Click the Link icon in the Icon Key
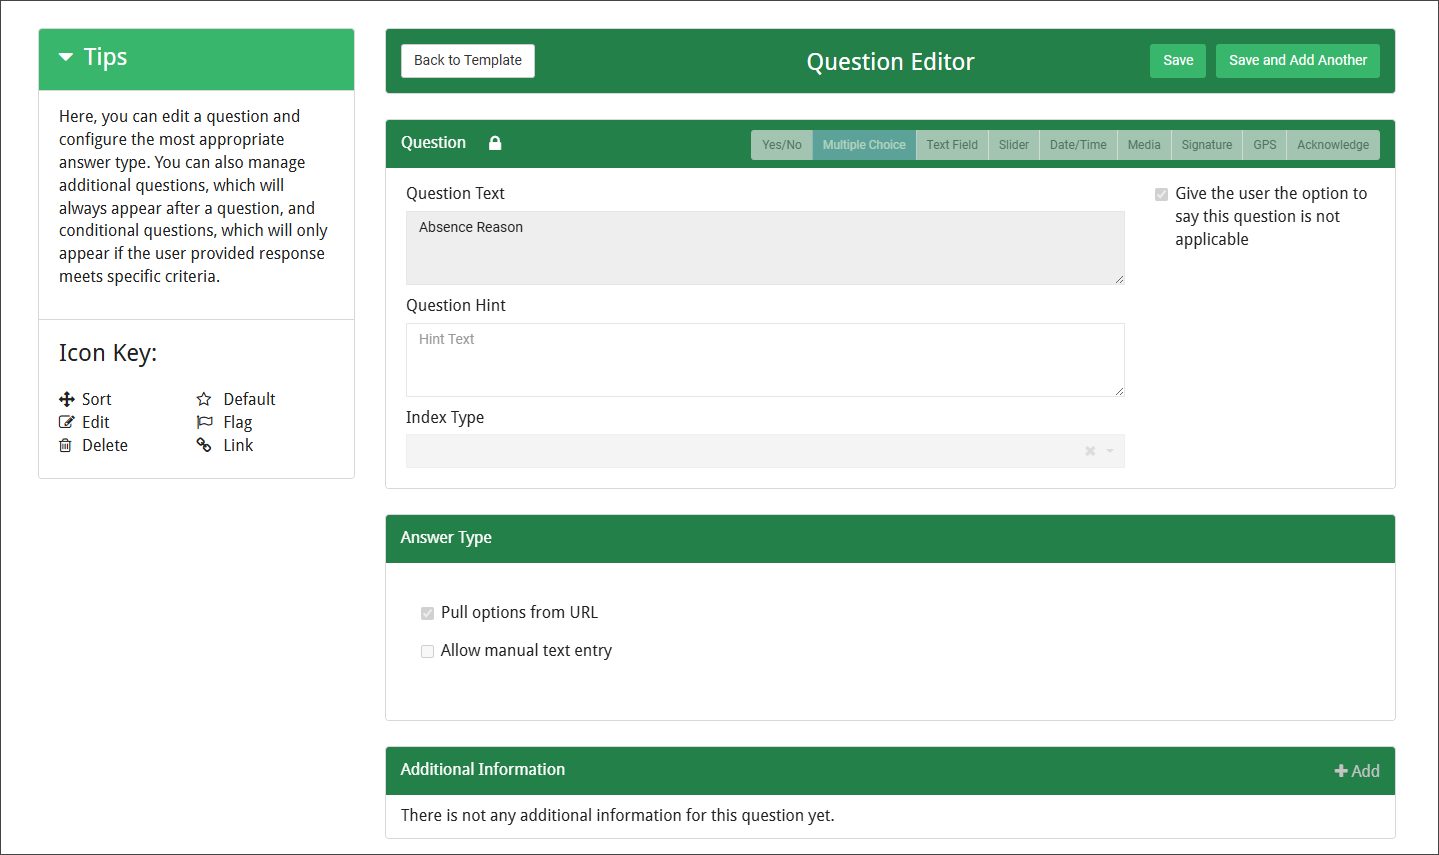1439x855 pixels. pos(207,445)
